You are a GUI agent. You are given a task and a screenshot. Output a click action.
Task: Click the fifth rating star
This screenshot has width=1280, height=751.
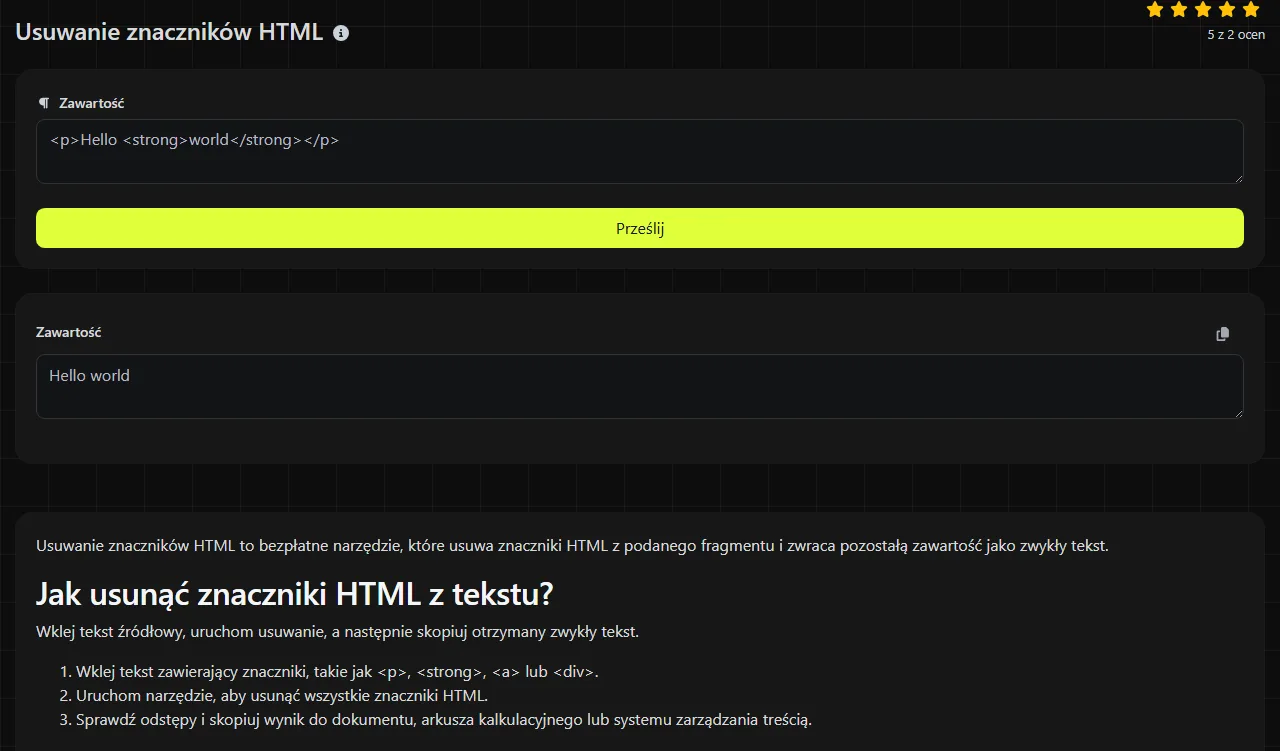pos(1251,9)
